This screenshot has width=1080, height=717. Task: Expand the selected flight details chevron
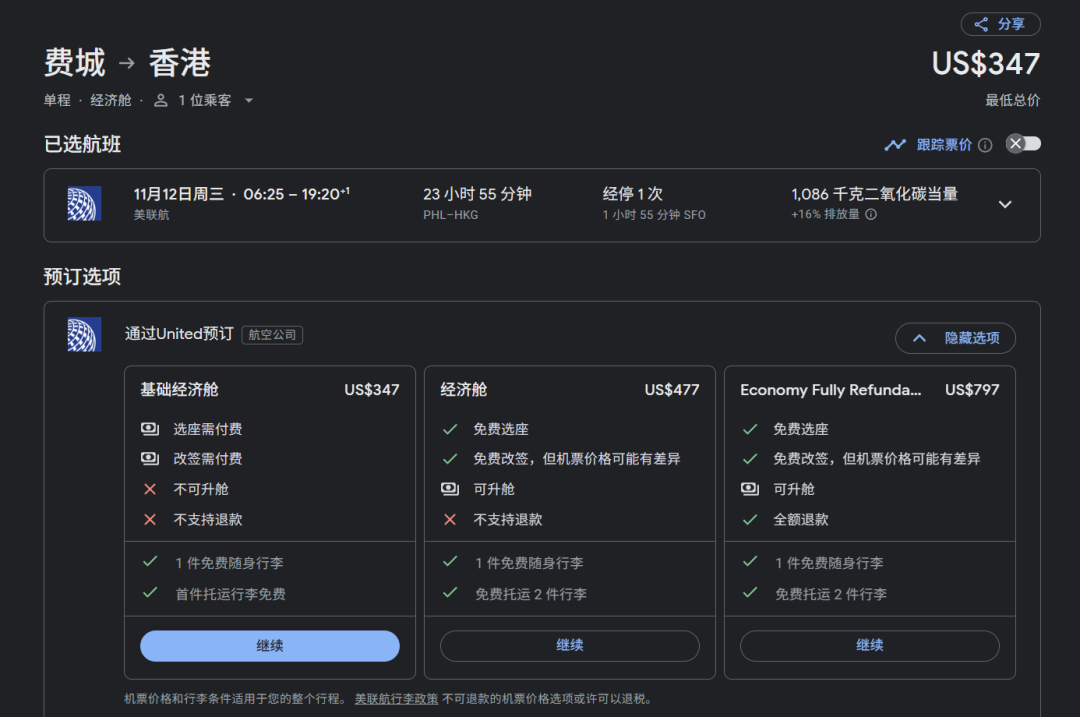point(1005,204)
